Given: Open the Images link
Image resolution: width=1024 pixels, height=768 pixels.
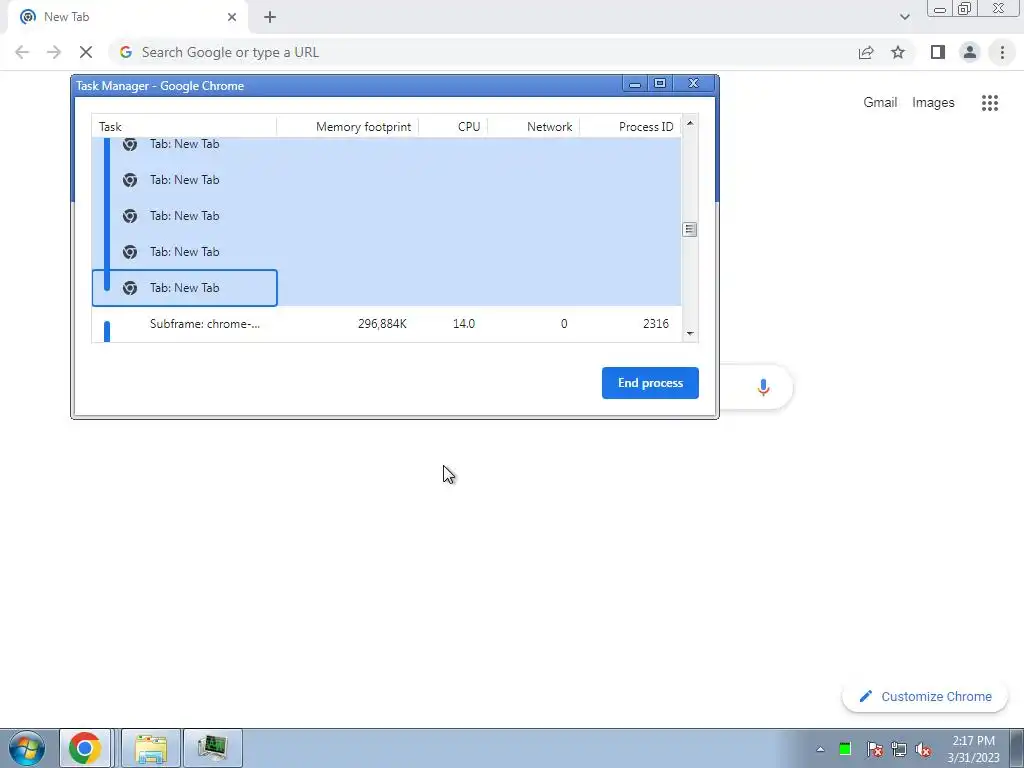Looking at the screenshot, I should (x=933, y=103).
